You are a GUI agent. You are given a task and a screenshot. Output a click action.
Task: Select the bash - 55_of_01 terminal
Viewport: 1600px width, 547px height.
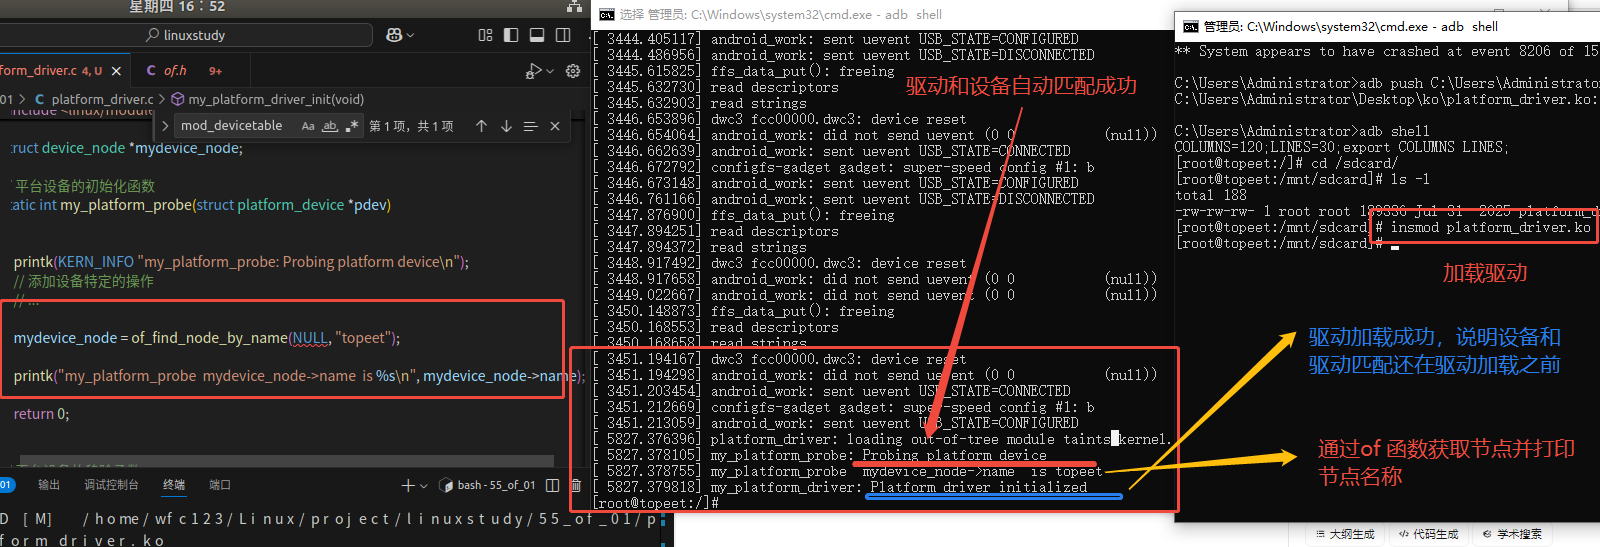[487, 485]
